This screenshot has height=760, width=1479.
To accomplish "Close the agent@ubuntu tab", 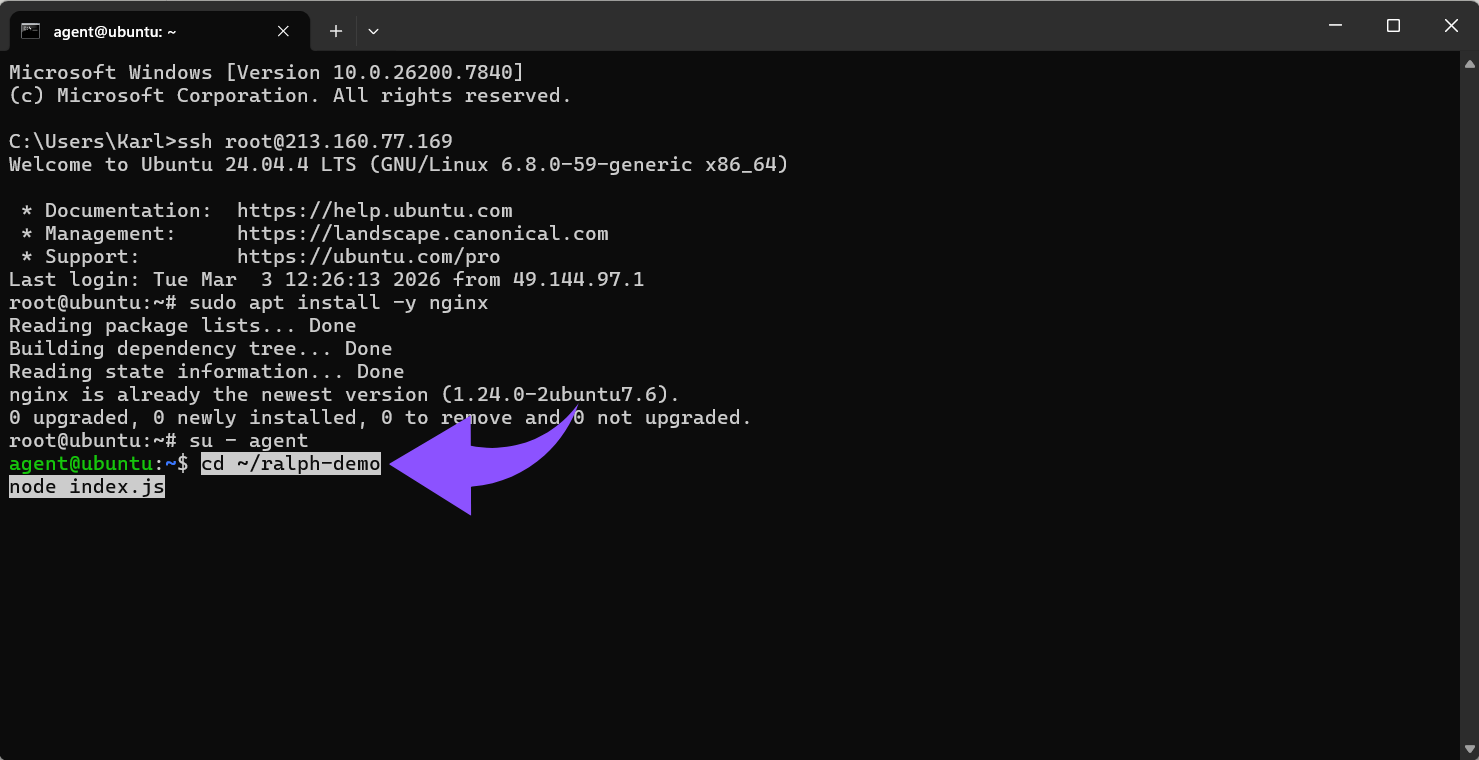I will [282, 30].
